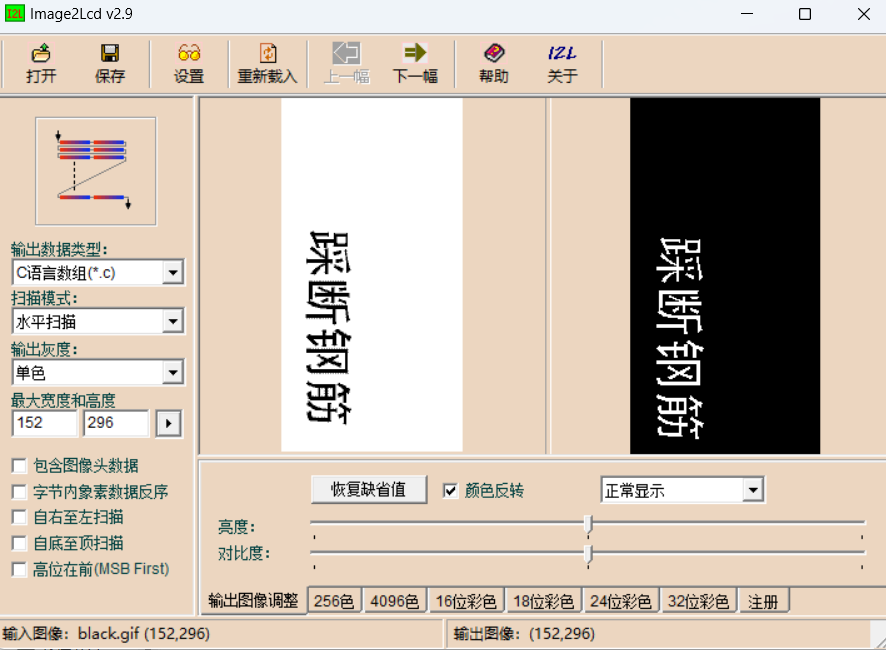
Task: Toggle 字节内象素数据反序 checkbox
Action: point(19,492)
